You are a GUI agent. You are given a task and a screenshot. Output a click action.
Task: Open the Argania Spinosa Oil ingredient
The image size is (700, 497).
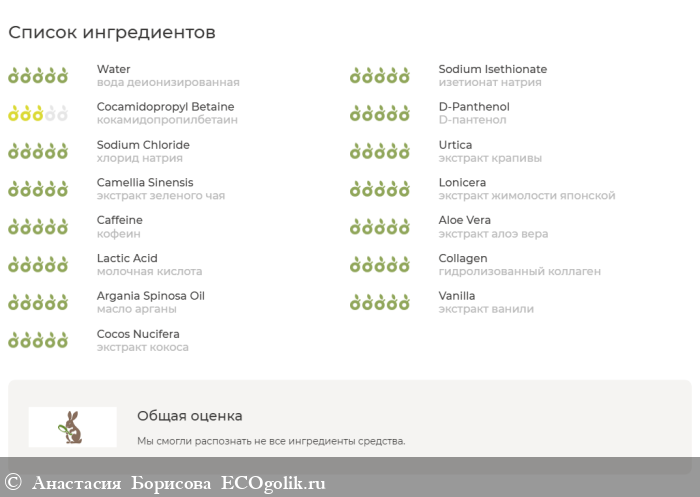point(150,296)
